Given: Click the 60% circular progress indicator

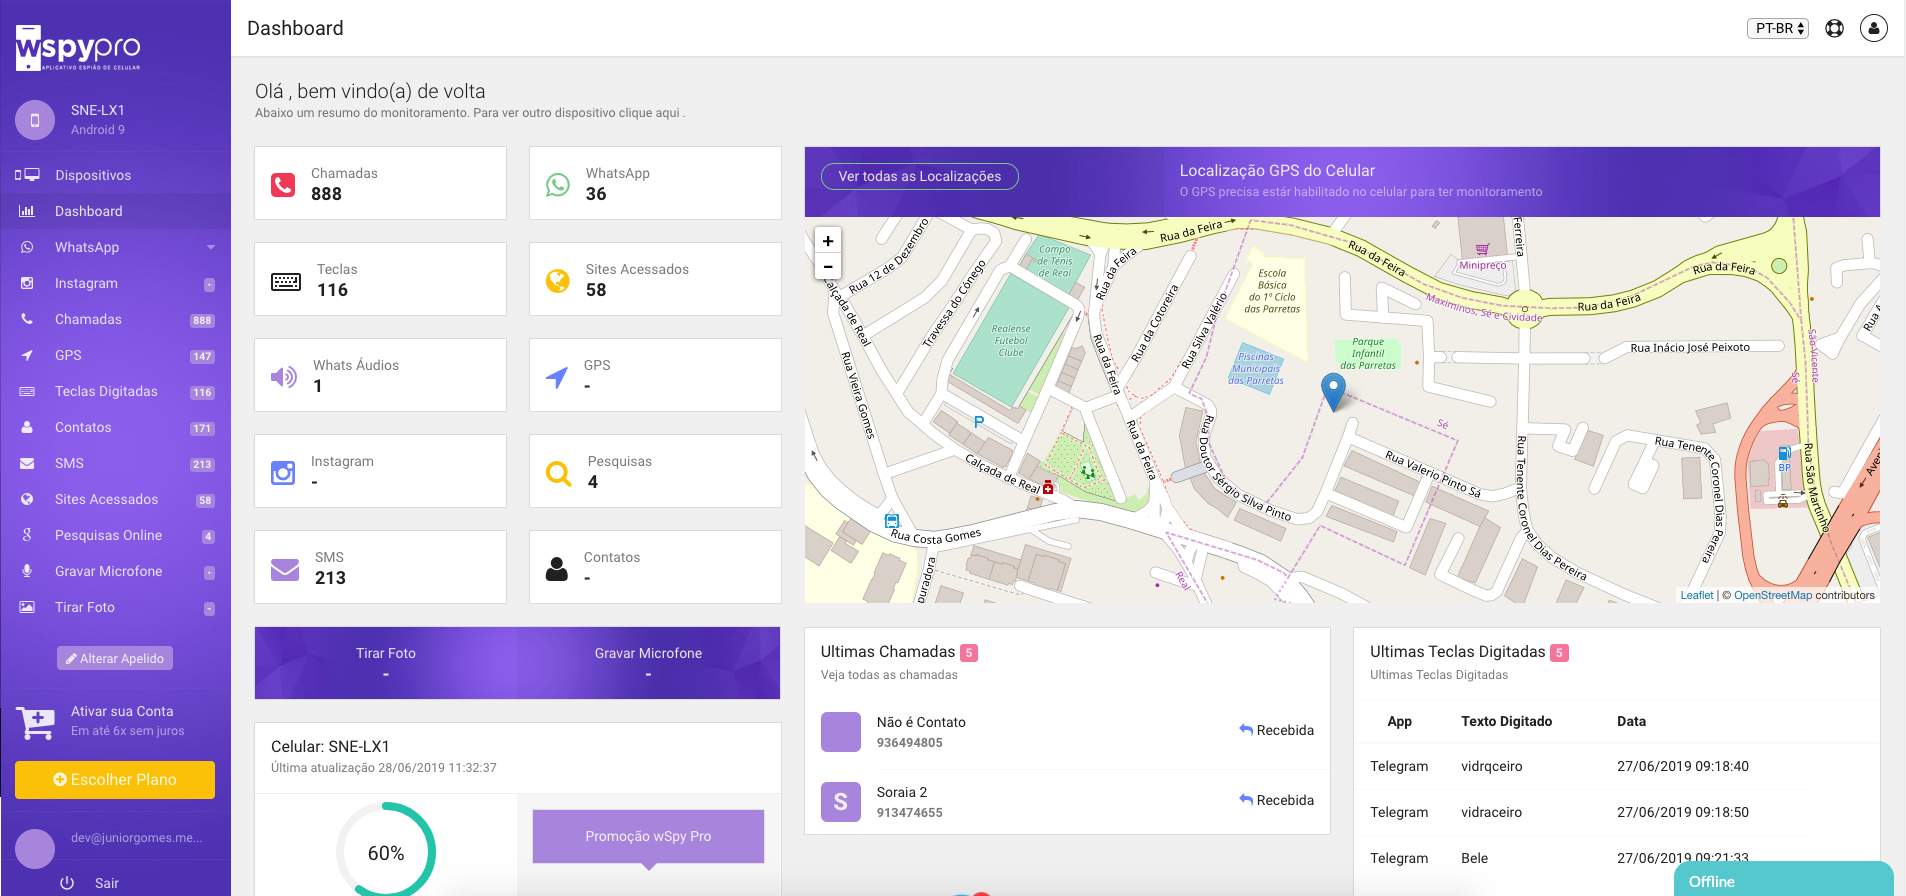Looking at the screenshot, I should pyautogui.click(x=386, y=852).
